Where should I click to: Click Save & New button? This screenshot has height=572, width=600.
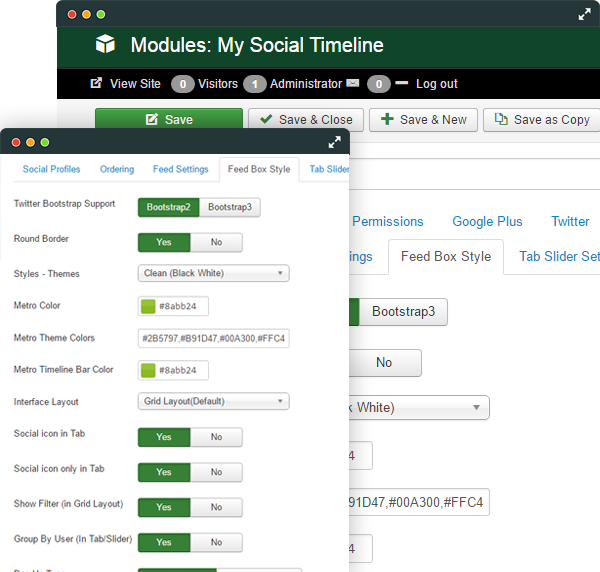tap(423, 120)
